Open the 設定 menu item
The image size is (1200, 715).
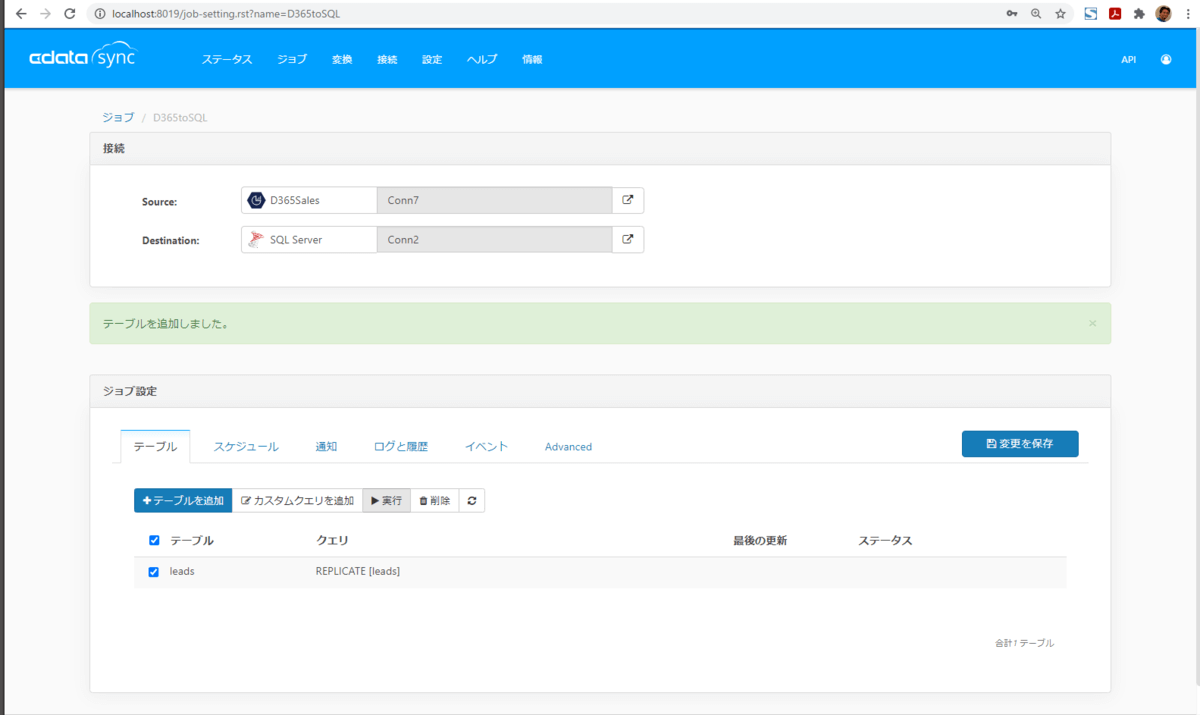432,59
